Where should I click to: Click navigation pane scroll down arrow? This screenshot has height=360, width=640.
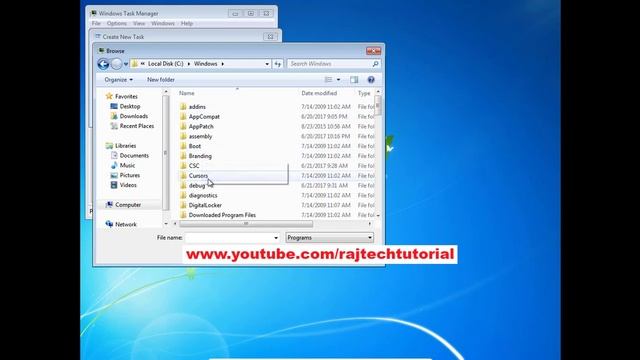tap(166, 224)
